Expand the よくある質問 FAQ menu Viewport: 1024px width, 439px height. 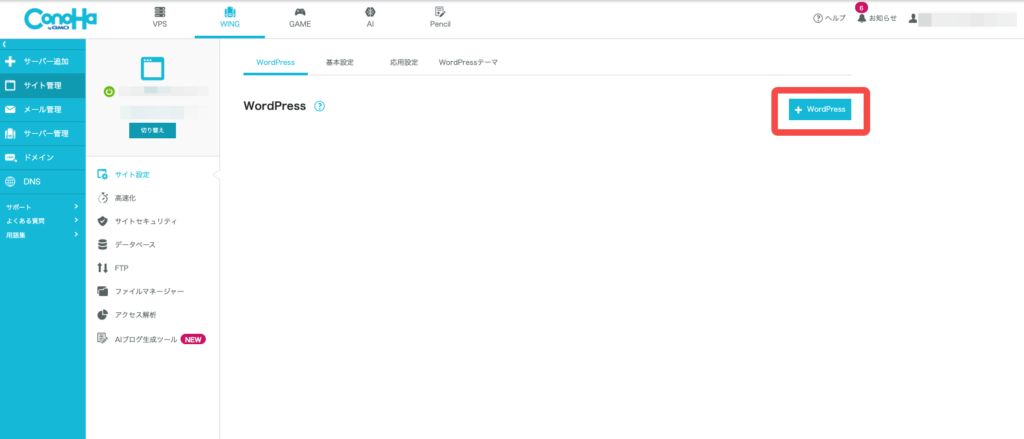coord(42,221)
